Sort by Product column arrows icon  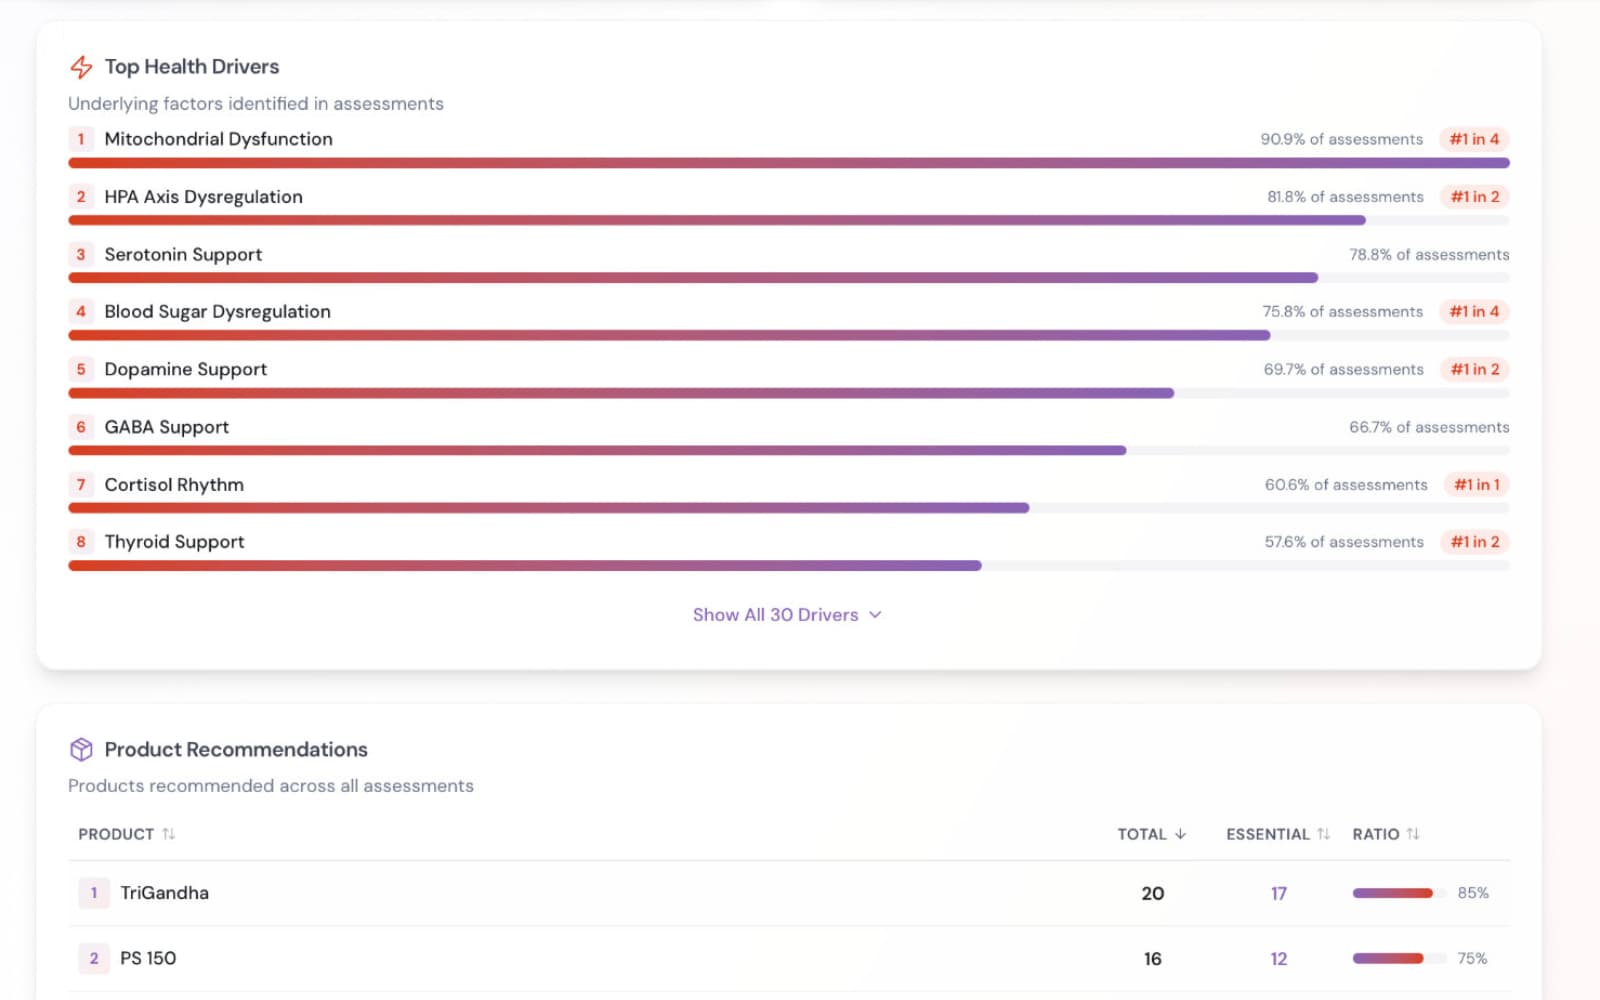[x=168, y=834]
